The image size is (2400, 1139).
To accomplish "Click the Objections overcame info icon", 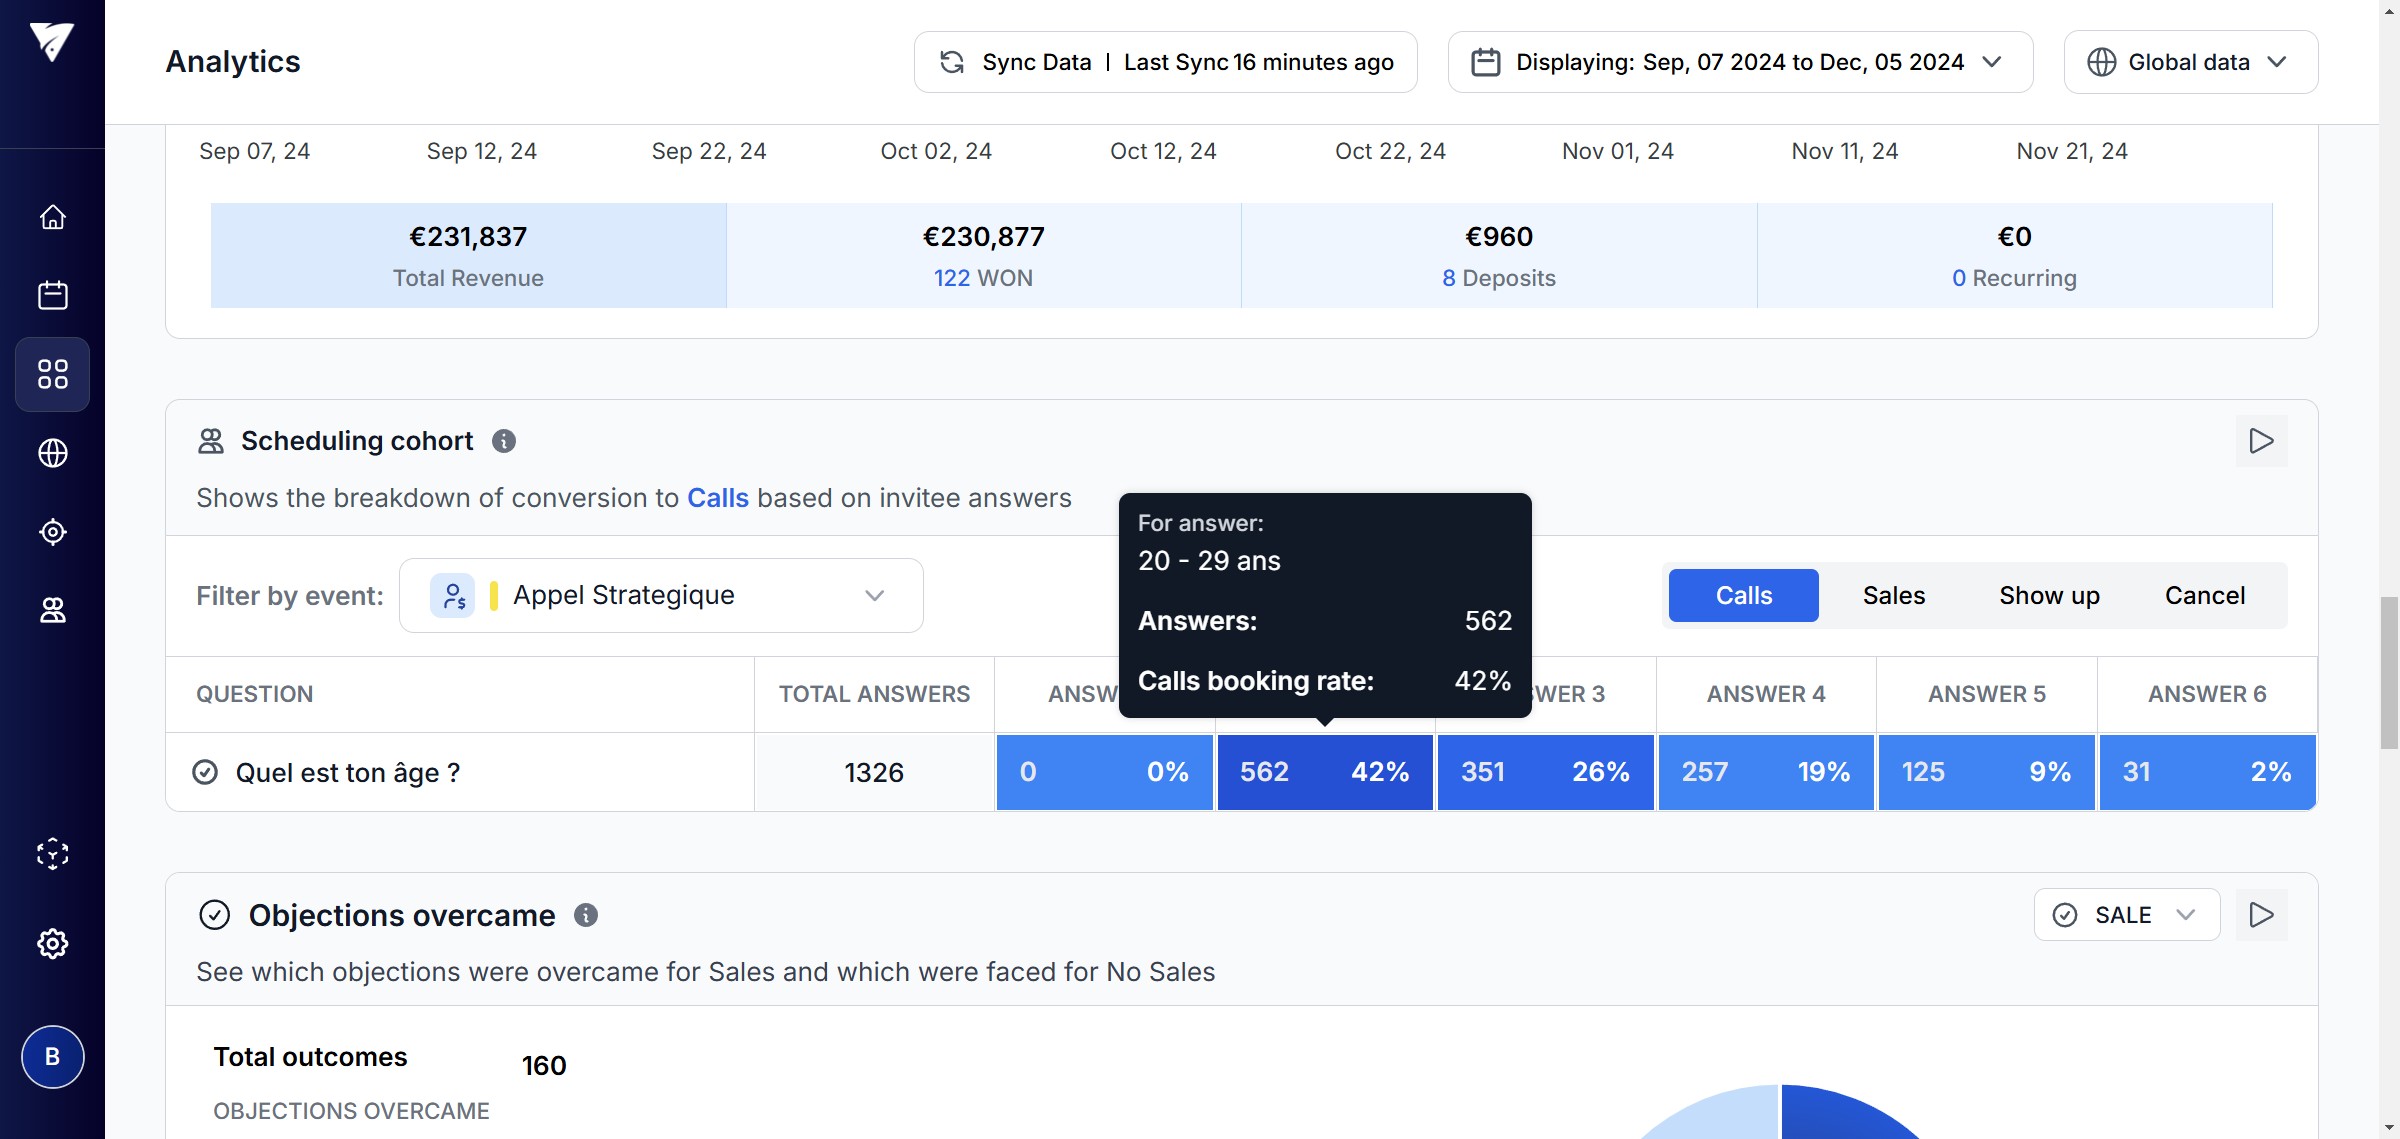I will [586, 915].
